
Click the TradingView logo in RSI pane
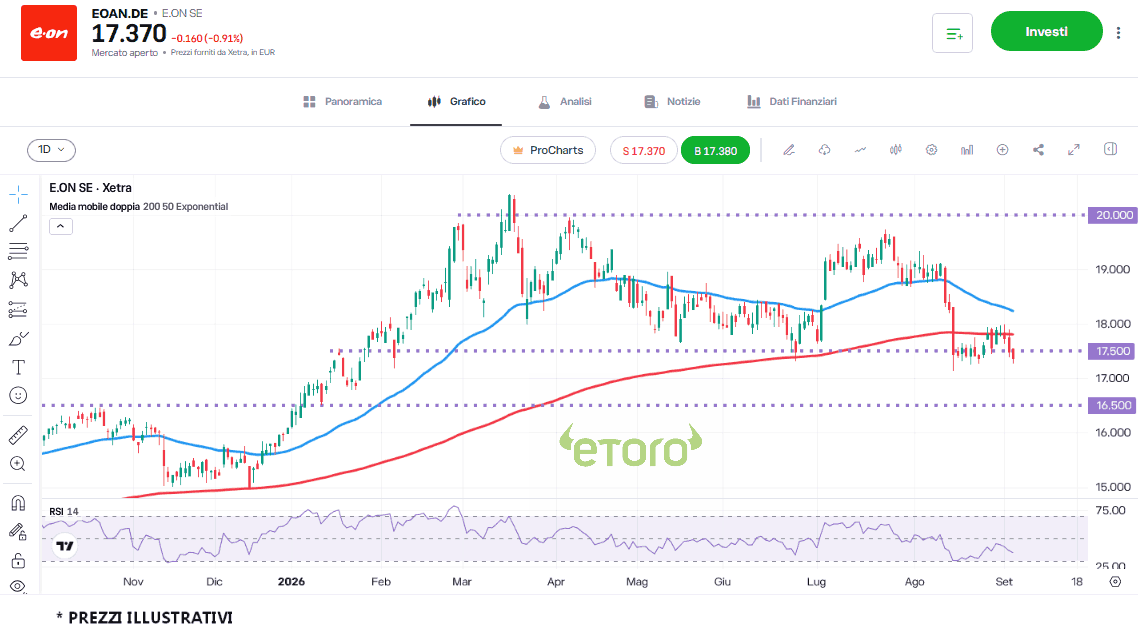[x=65, y=545]
